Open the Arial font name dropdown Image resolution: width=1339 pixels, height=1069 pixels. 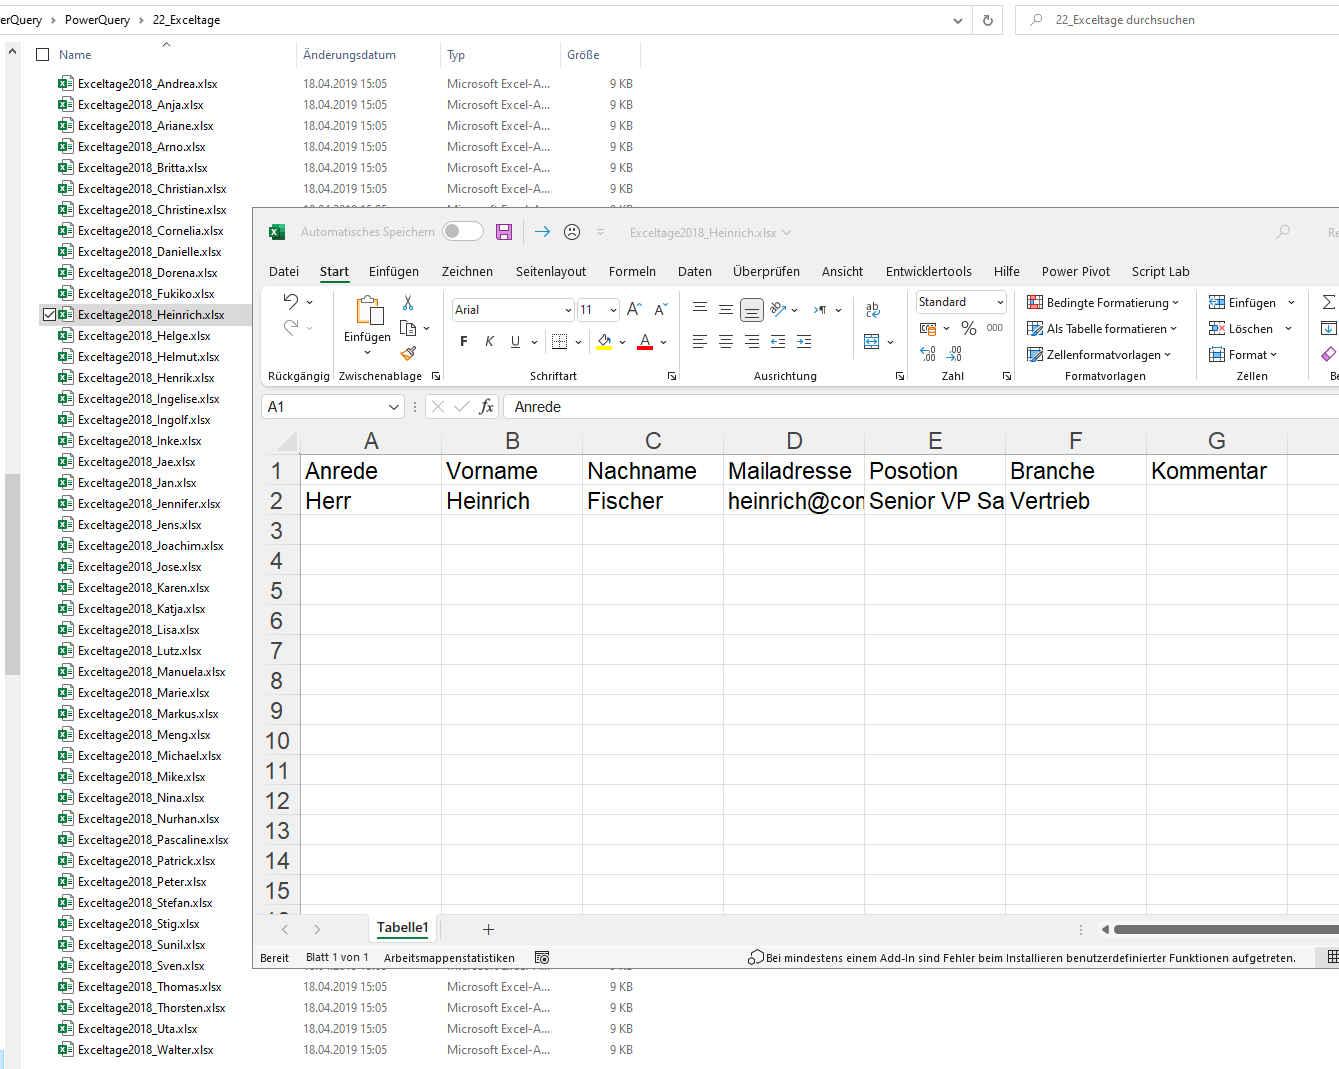(568, 310)
